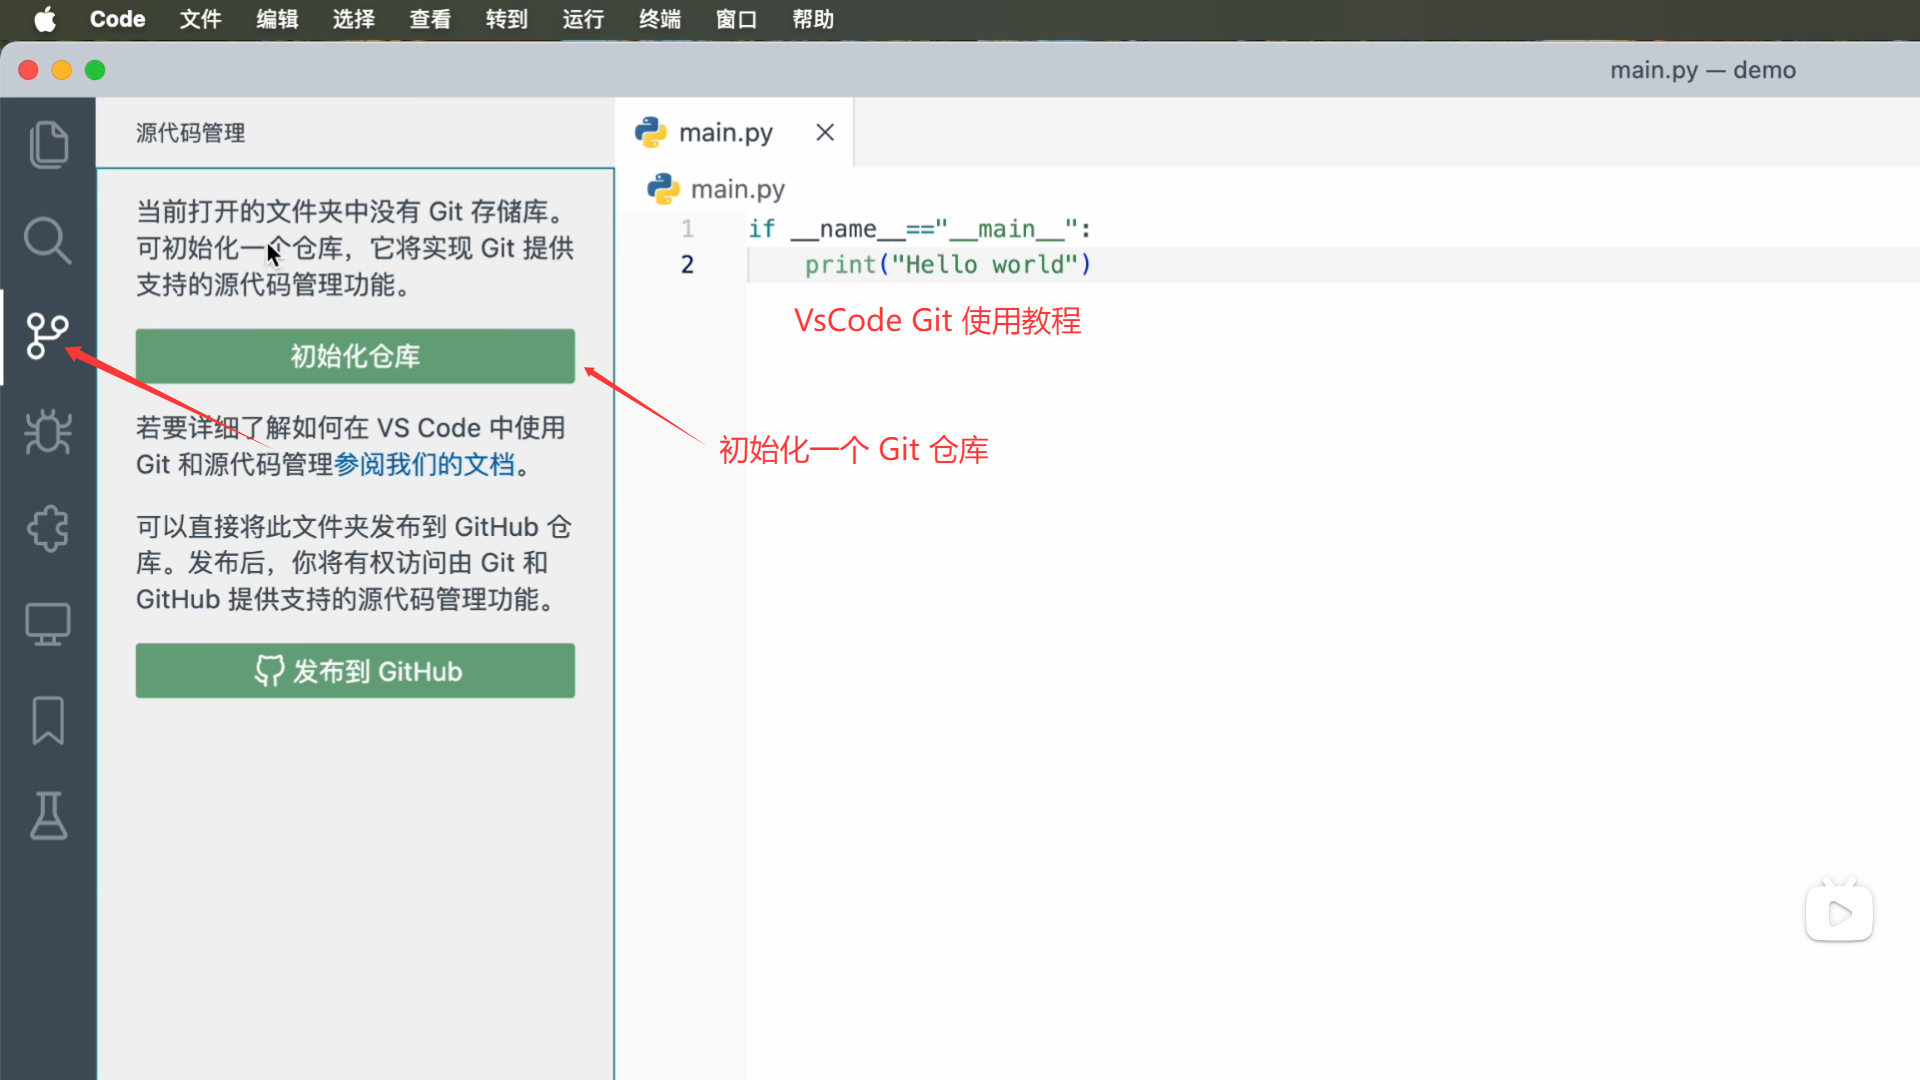Viewport: 1920px width, 1080px height.
Task: Open the Extensions puzzle icon
Action: (x=48, y=528)
